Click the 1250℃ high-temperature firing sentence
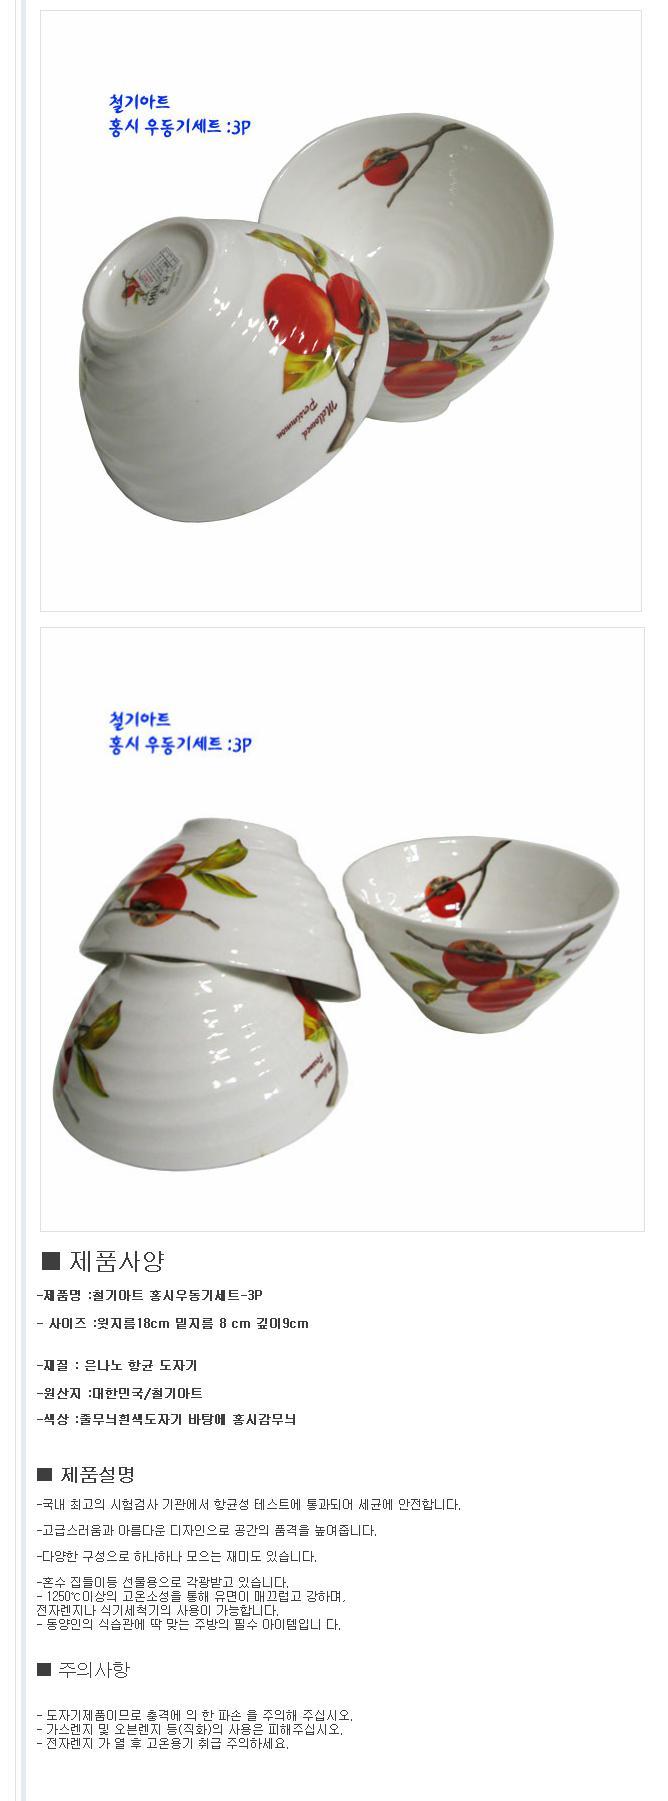This screenshot has width=668, height=1801. coord(191,1597)
